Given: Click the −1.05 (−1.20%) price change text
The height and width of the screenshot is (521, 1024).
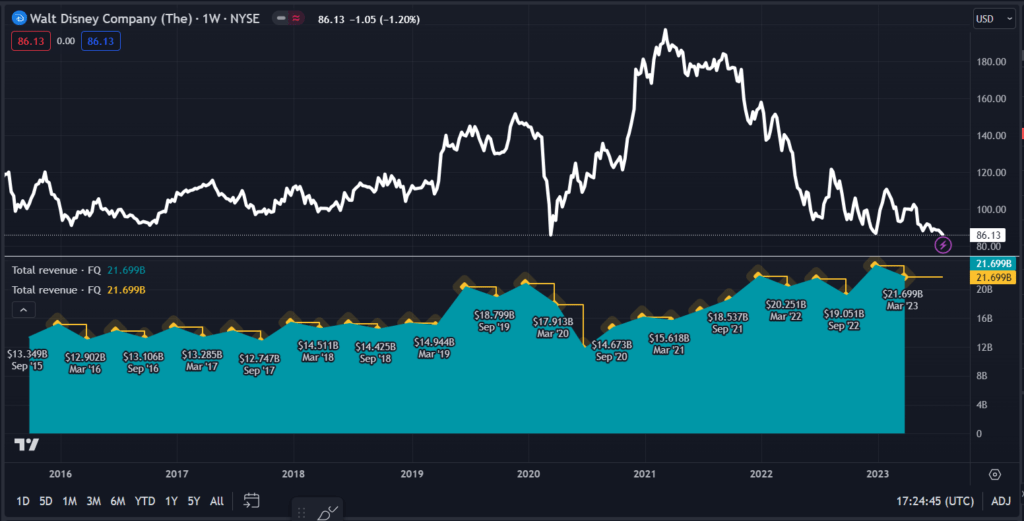Looking at the screenshot, I should point(385,20).
